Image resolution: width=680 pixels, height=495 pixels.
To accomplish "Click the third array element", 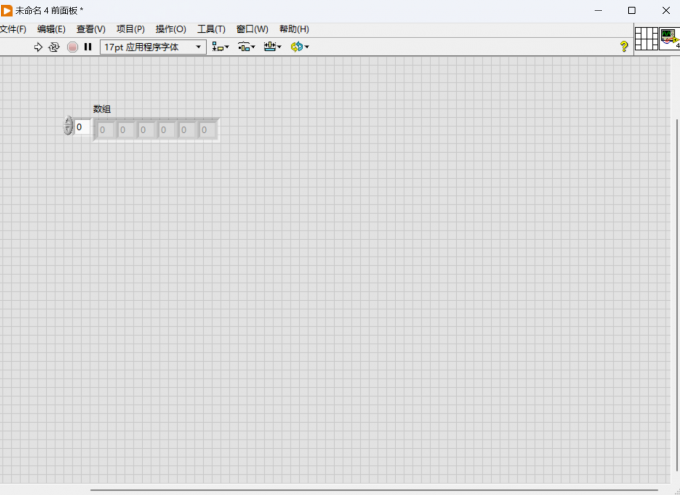I will click(x=146, y=130).
